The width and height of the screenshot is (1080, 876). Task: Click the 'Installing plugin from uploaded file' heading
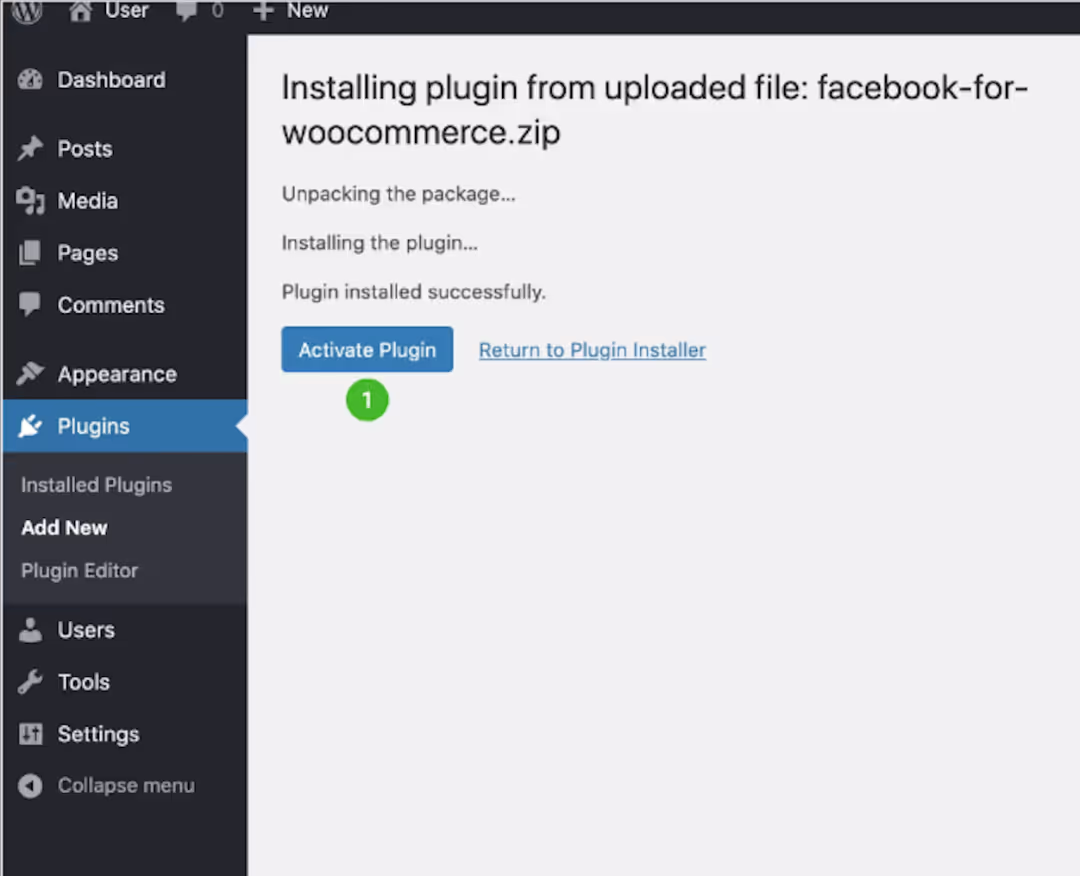(x=654, y=110)
